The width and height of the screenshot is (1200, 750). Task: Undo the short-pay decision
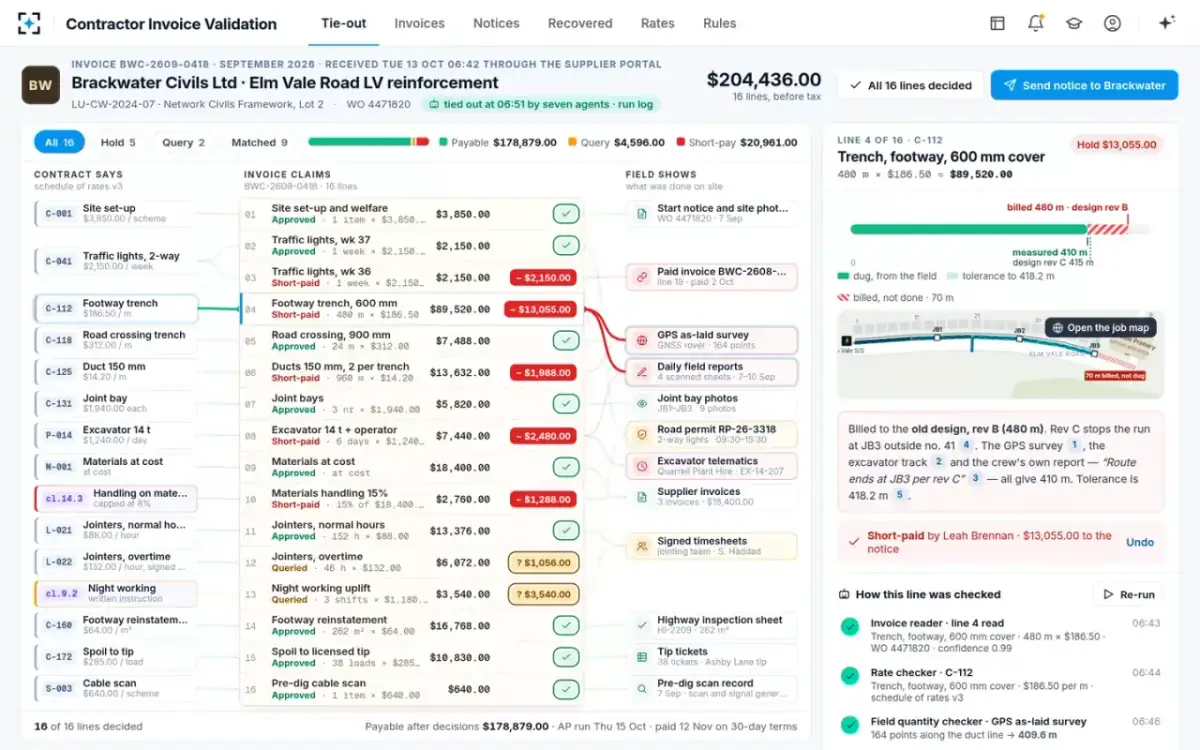click(x=1139, y=542)
